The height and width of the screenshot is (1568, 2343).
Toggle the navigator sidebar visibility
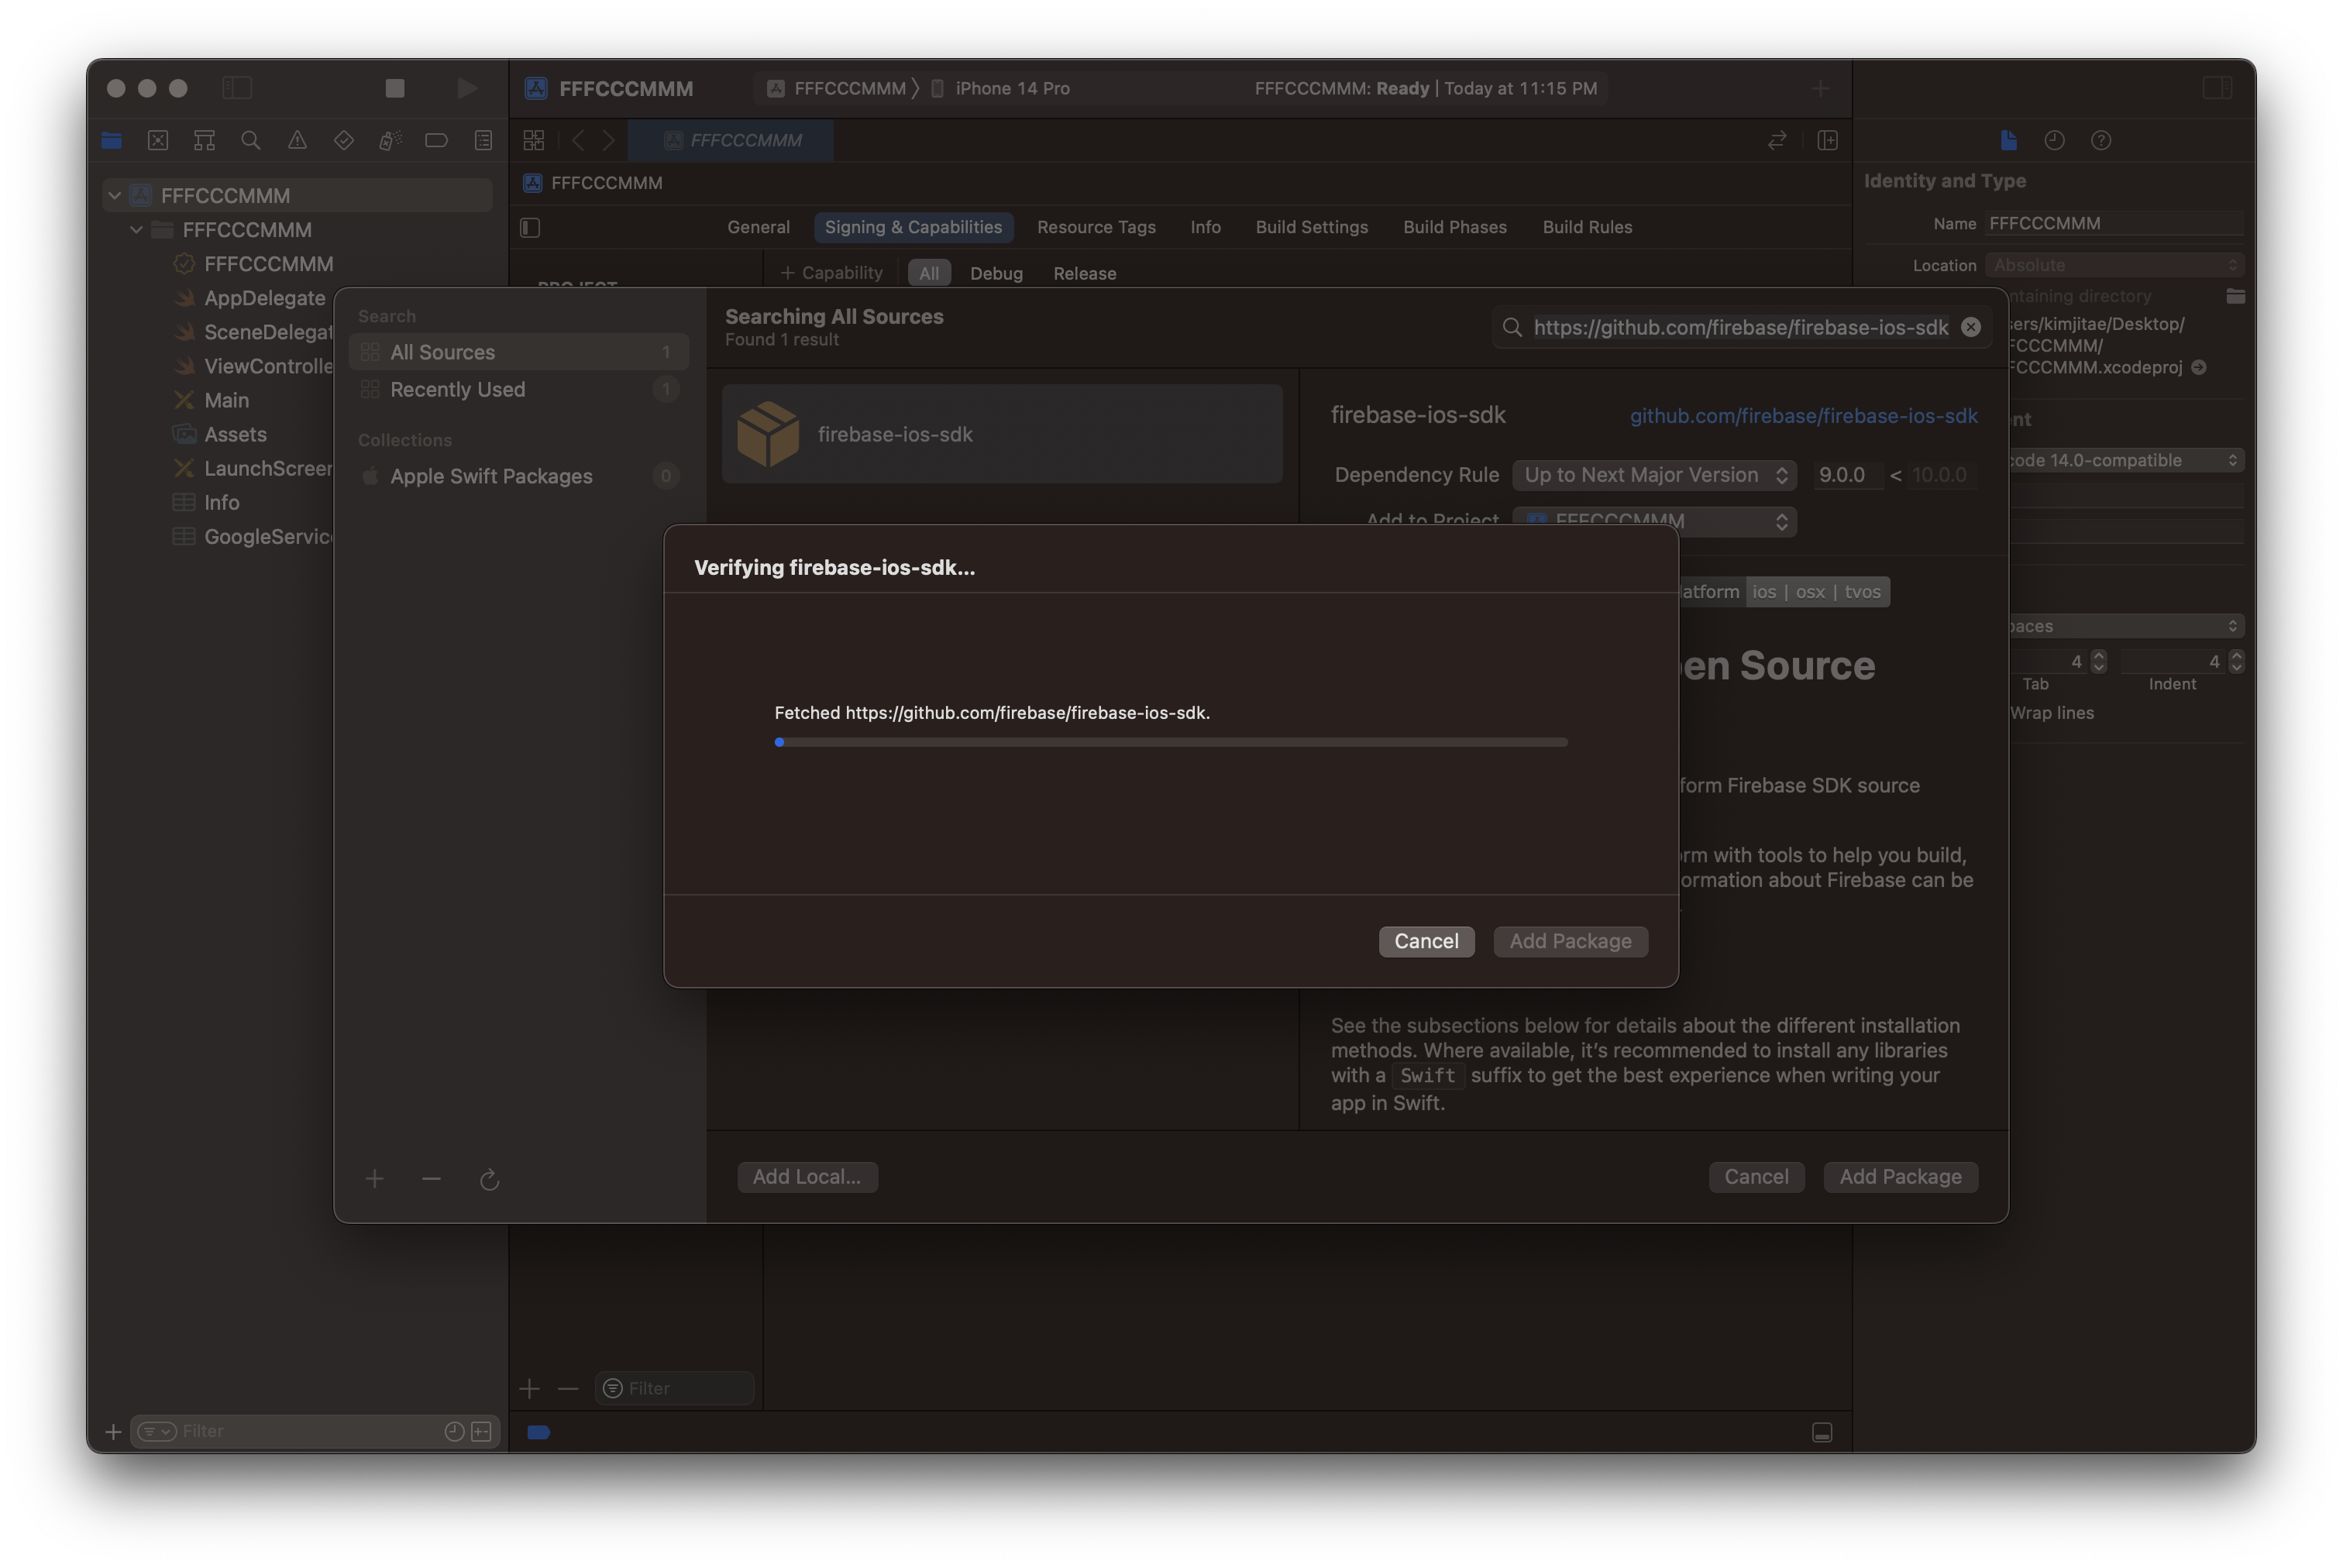[237, 88]
